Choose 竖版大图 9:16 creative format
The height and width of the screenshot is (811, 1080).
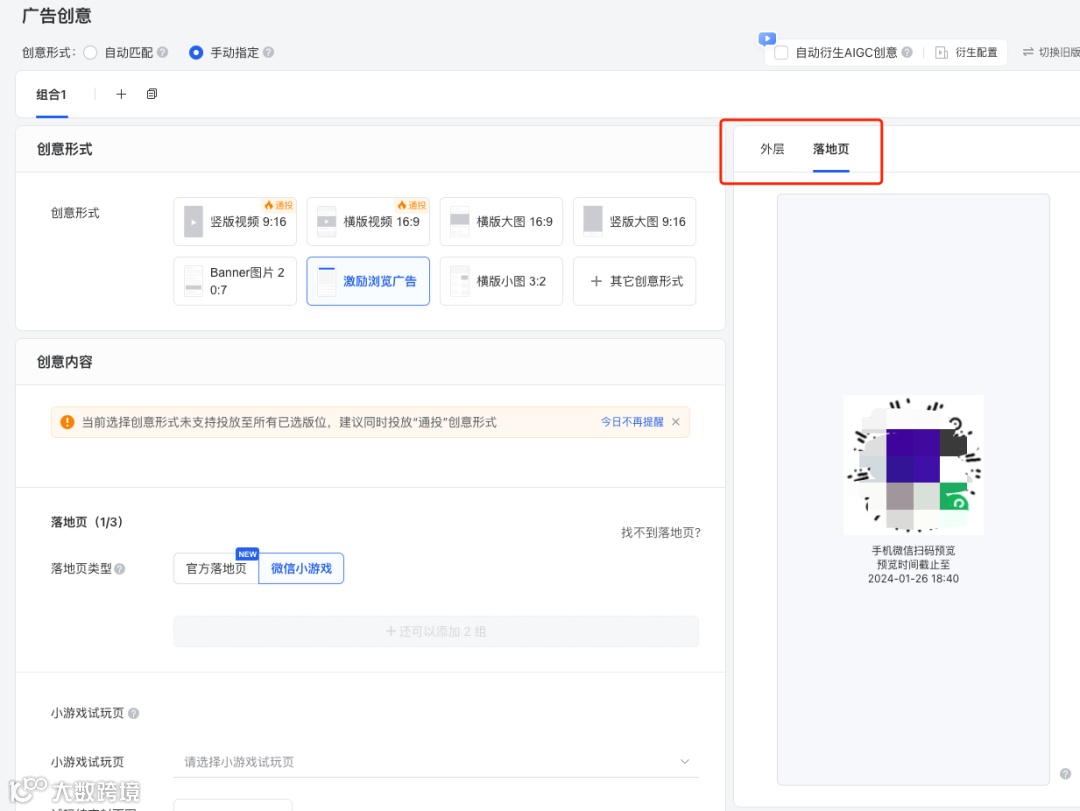click(634, 221)
